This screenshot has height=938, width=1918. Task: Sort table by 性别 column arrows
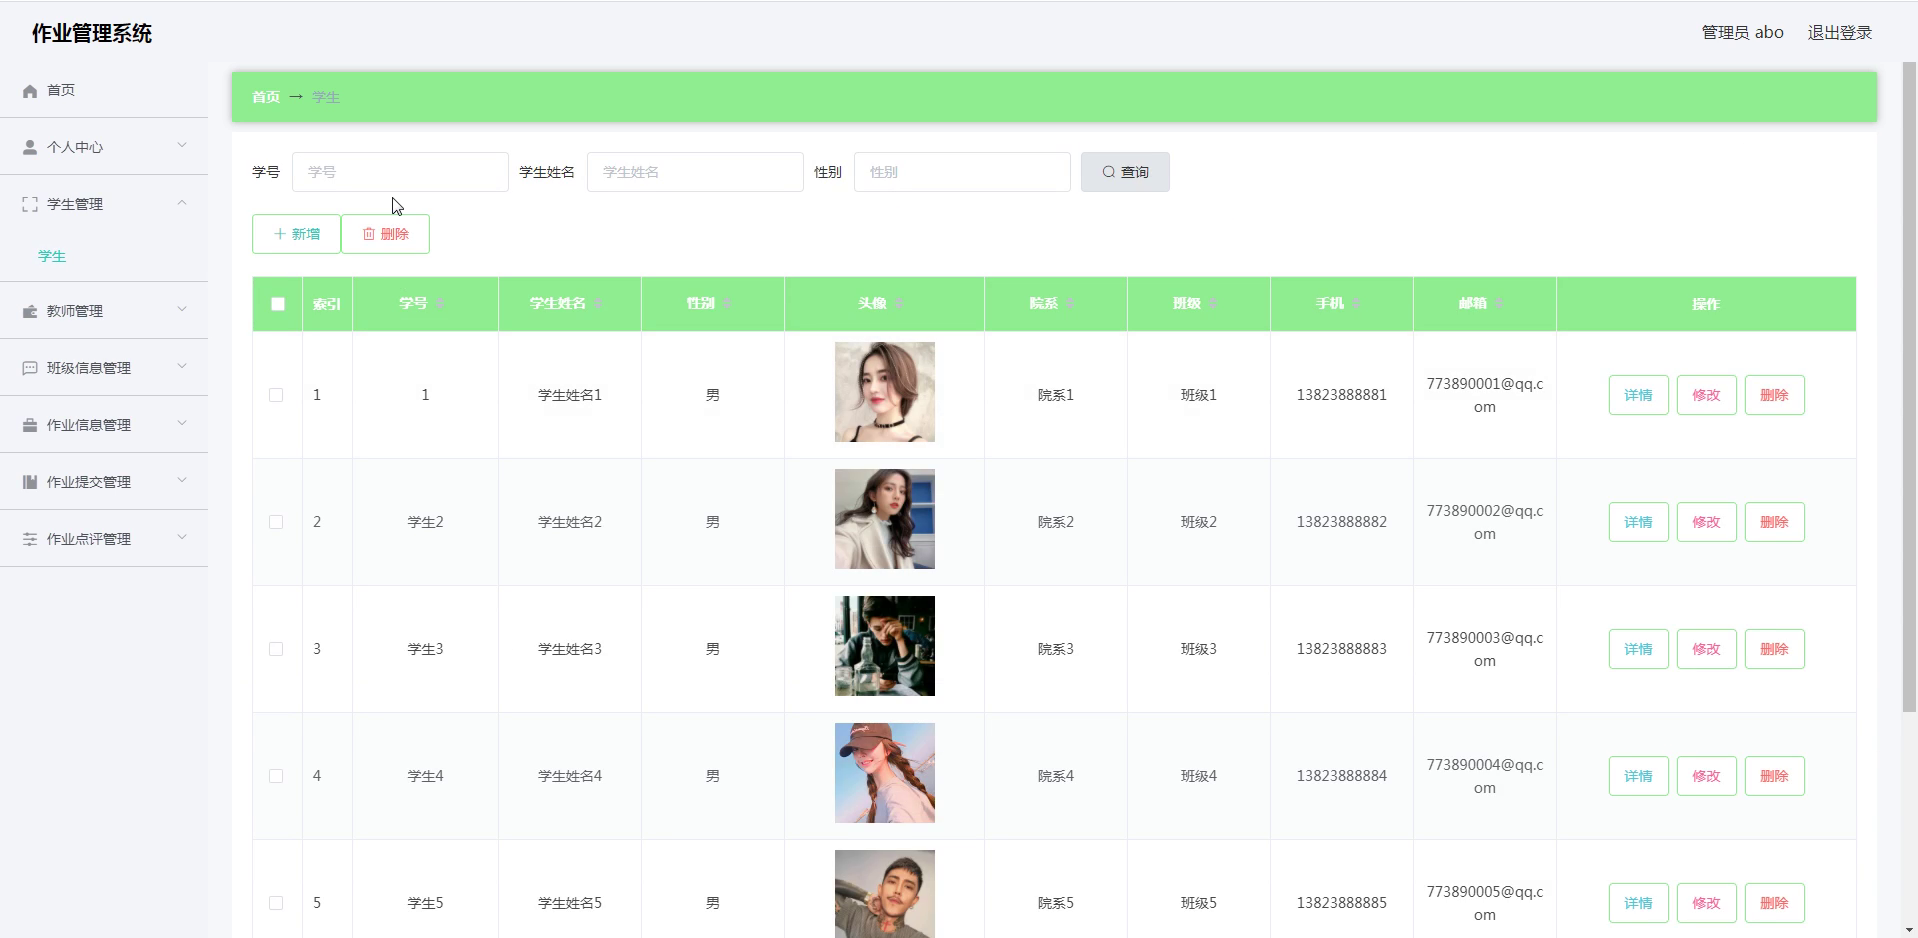pos(727,303)
